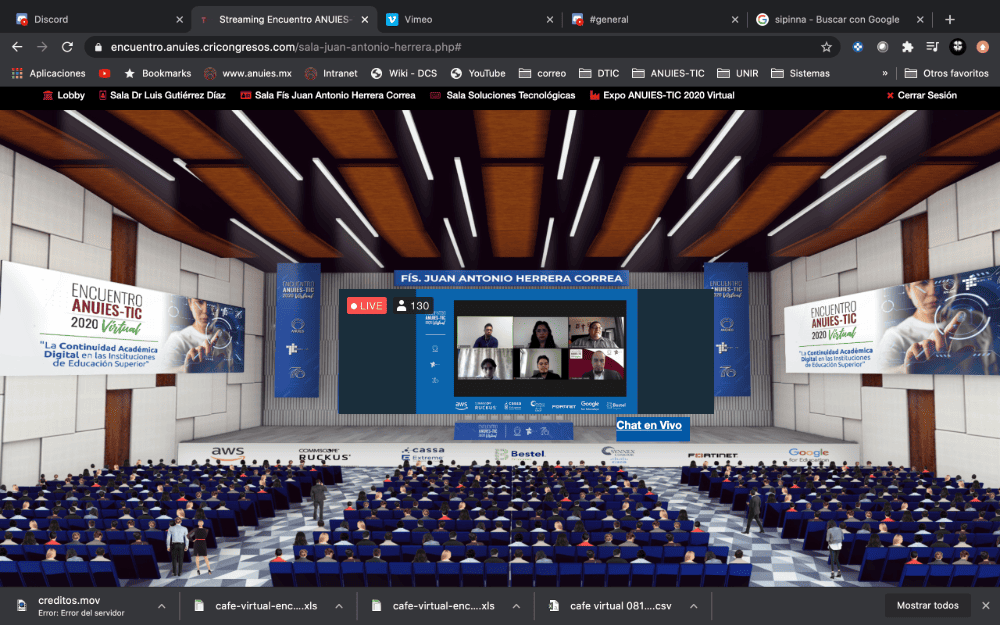
Task: Open the Chat en Vivo link
Action: [x=649, y=425]
